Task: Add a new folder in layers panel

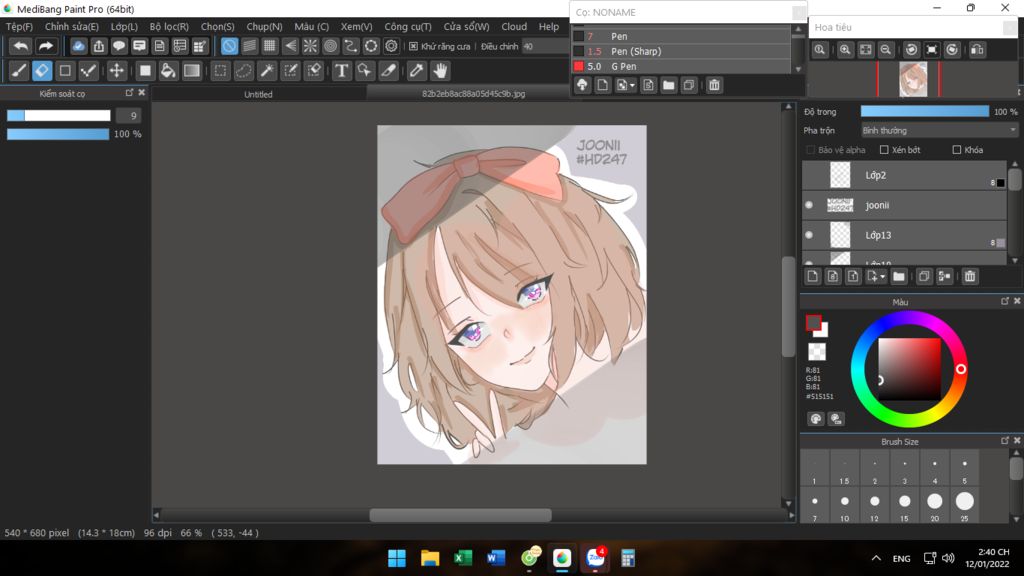Action: click(x=899, y=277)
